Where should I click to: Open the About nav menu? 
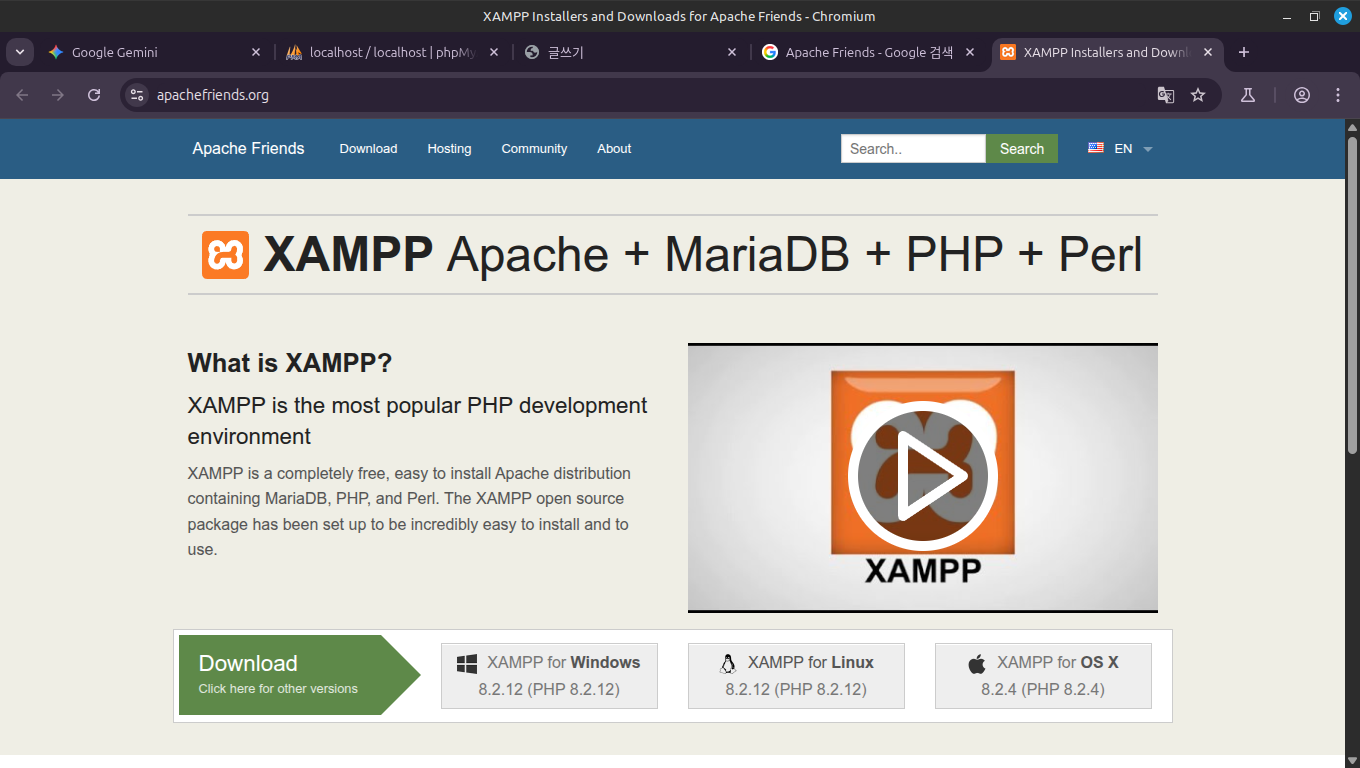614,148
